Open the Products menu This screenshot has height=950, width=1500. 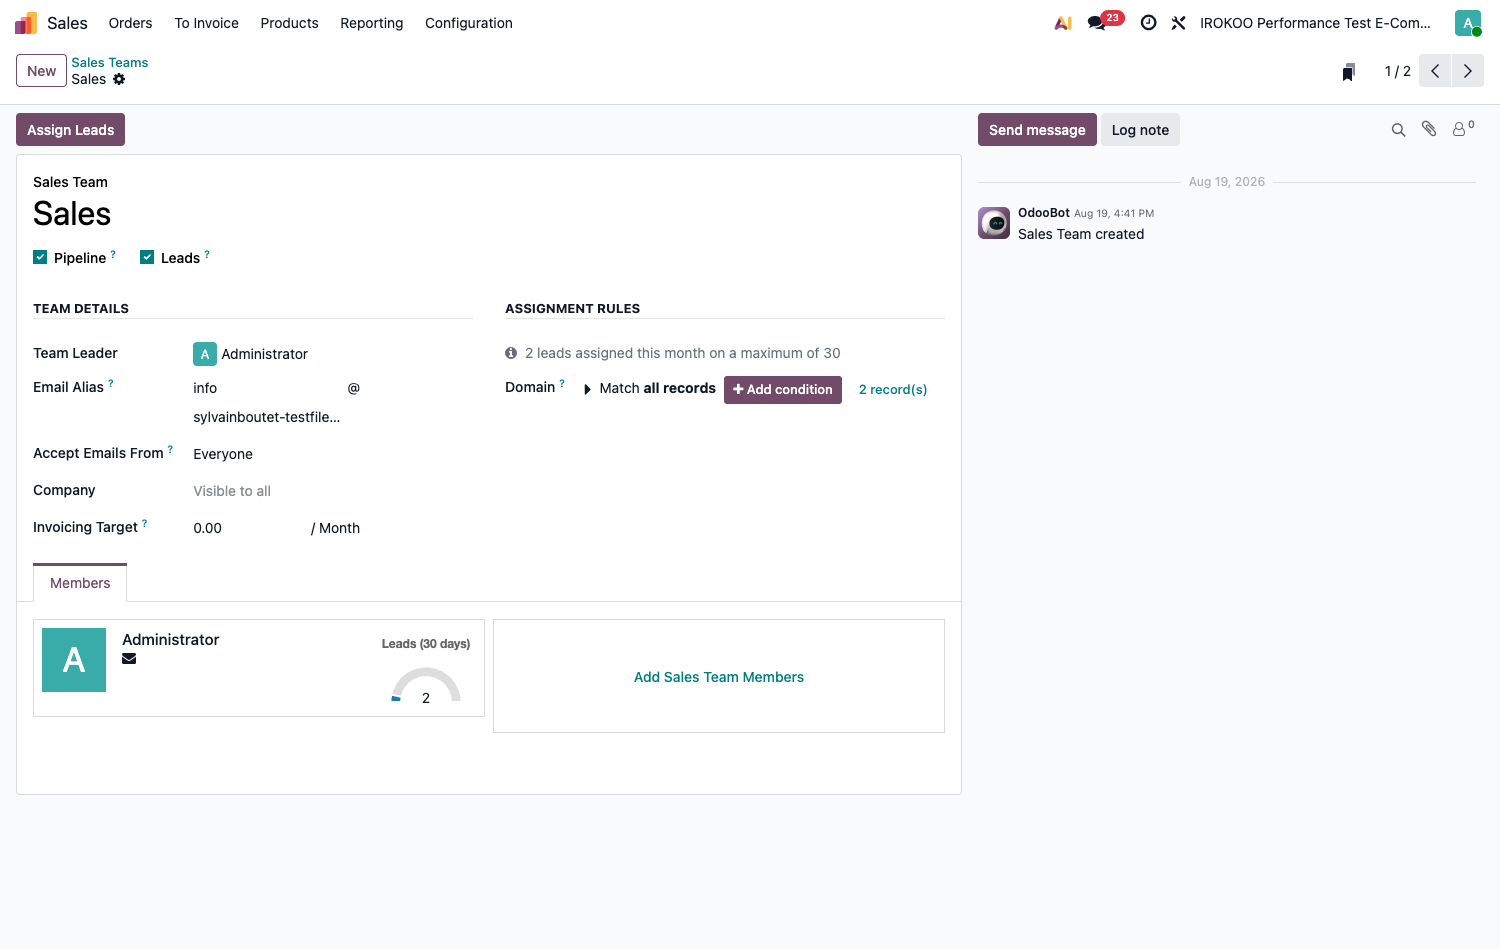[x=289, y=23]
